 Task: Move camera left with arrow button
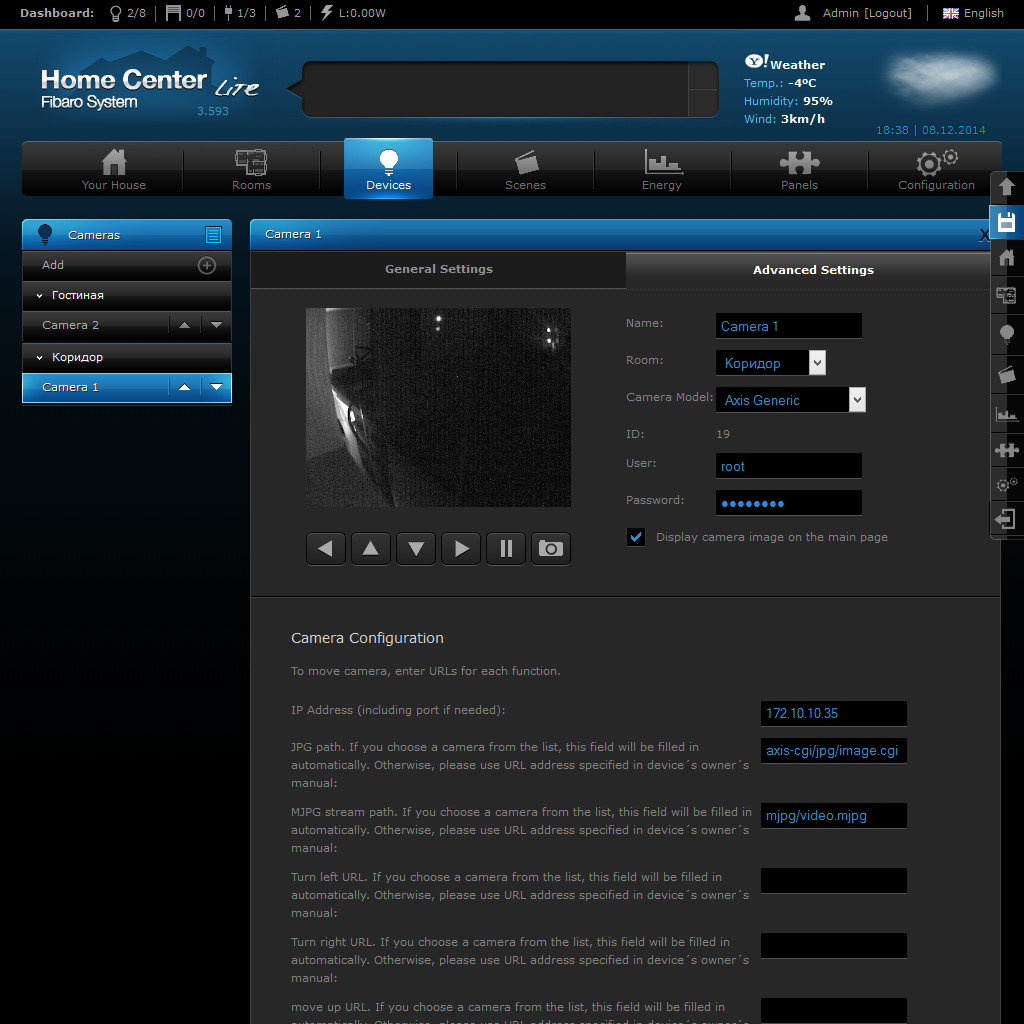coord(325,549)
